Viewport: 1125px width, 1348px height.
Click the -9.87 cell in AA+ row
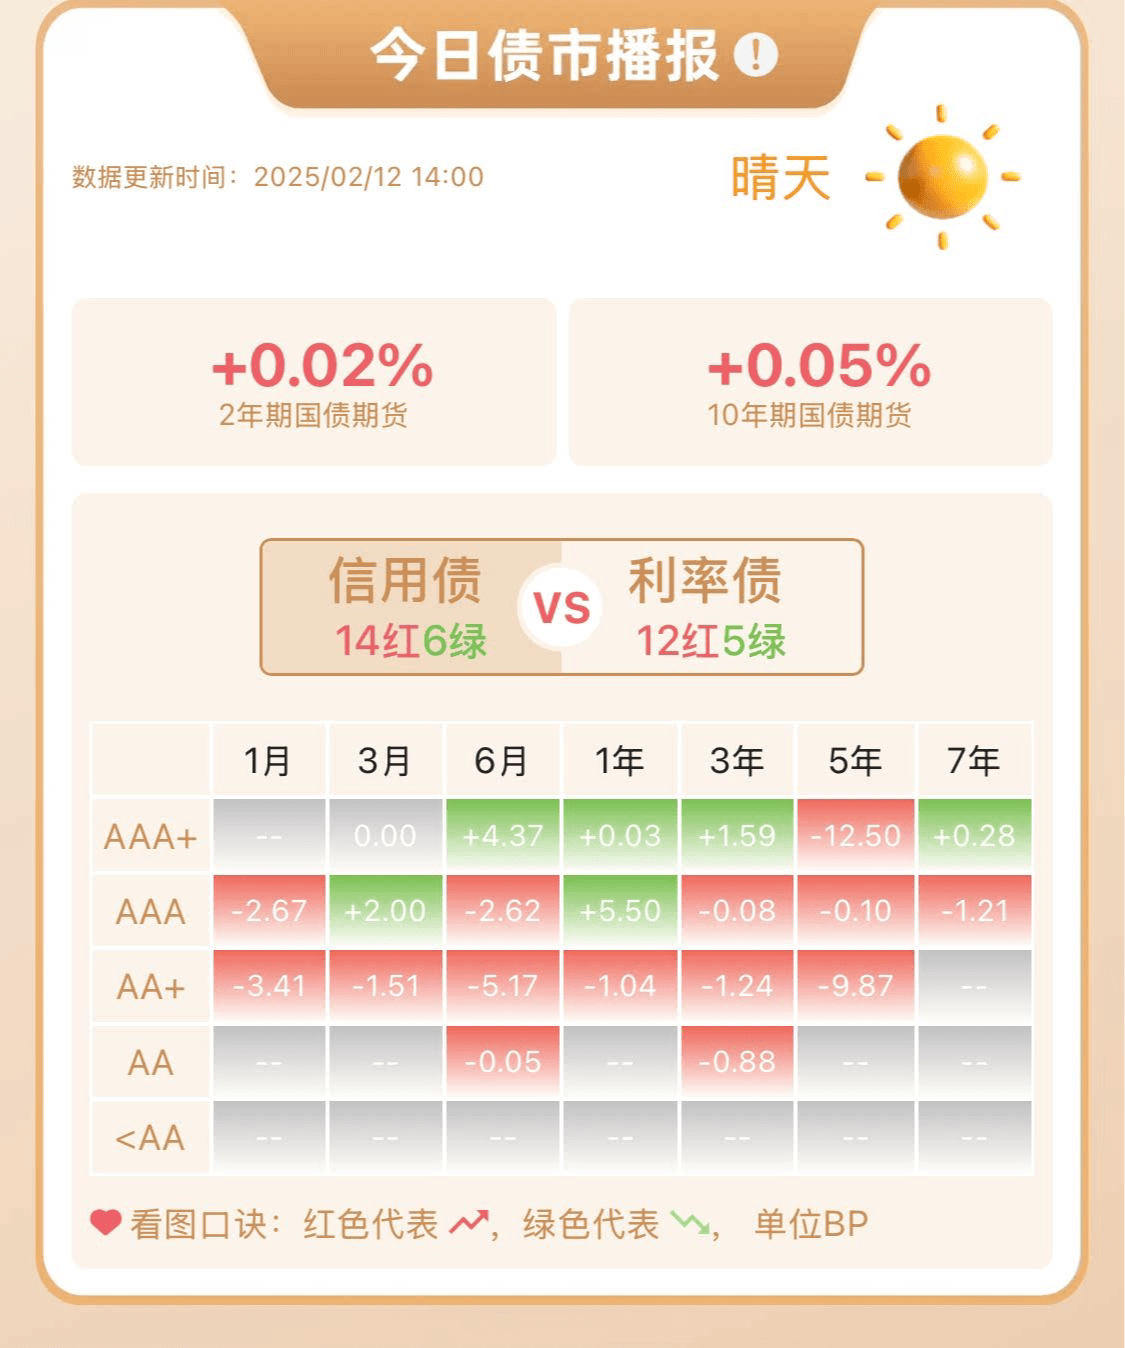pos(855,986)
